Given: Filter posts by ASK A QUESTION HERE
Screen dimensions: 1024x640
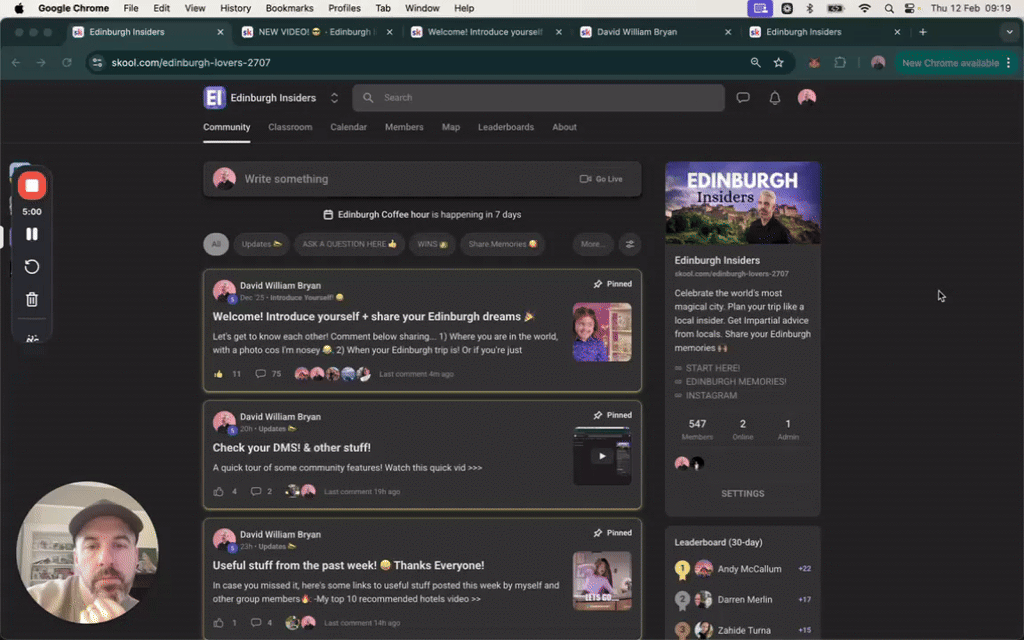Looking at the screenshot, I should pyautogui.click(x=349, y=244).
